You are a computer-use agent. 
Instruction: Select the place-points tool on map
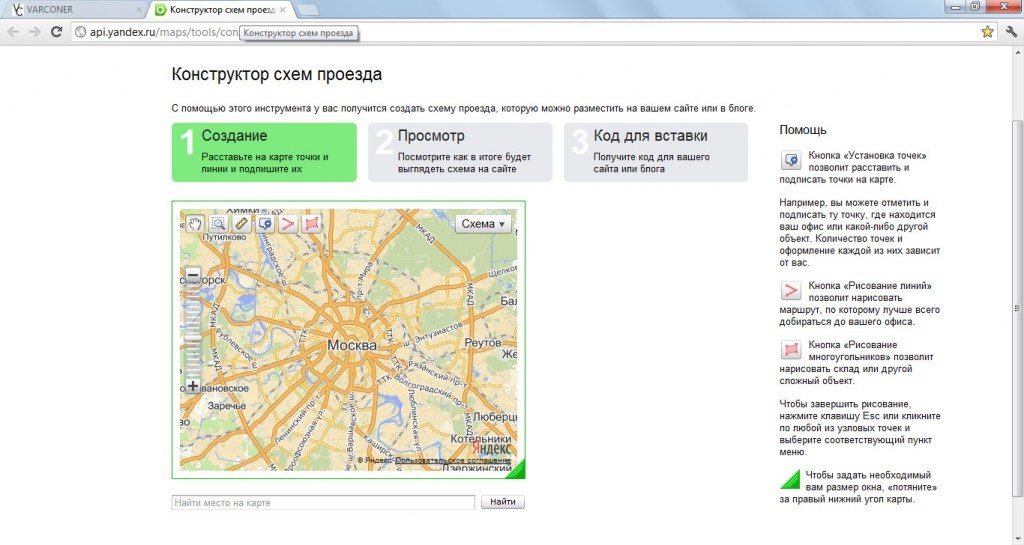(x=264, y=224)
